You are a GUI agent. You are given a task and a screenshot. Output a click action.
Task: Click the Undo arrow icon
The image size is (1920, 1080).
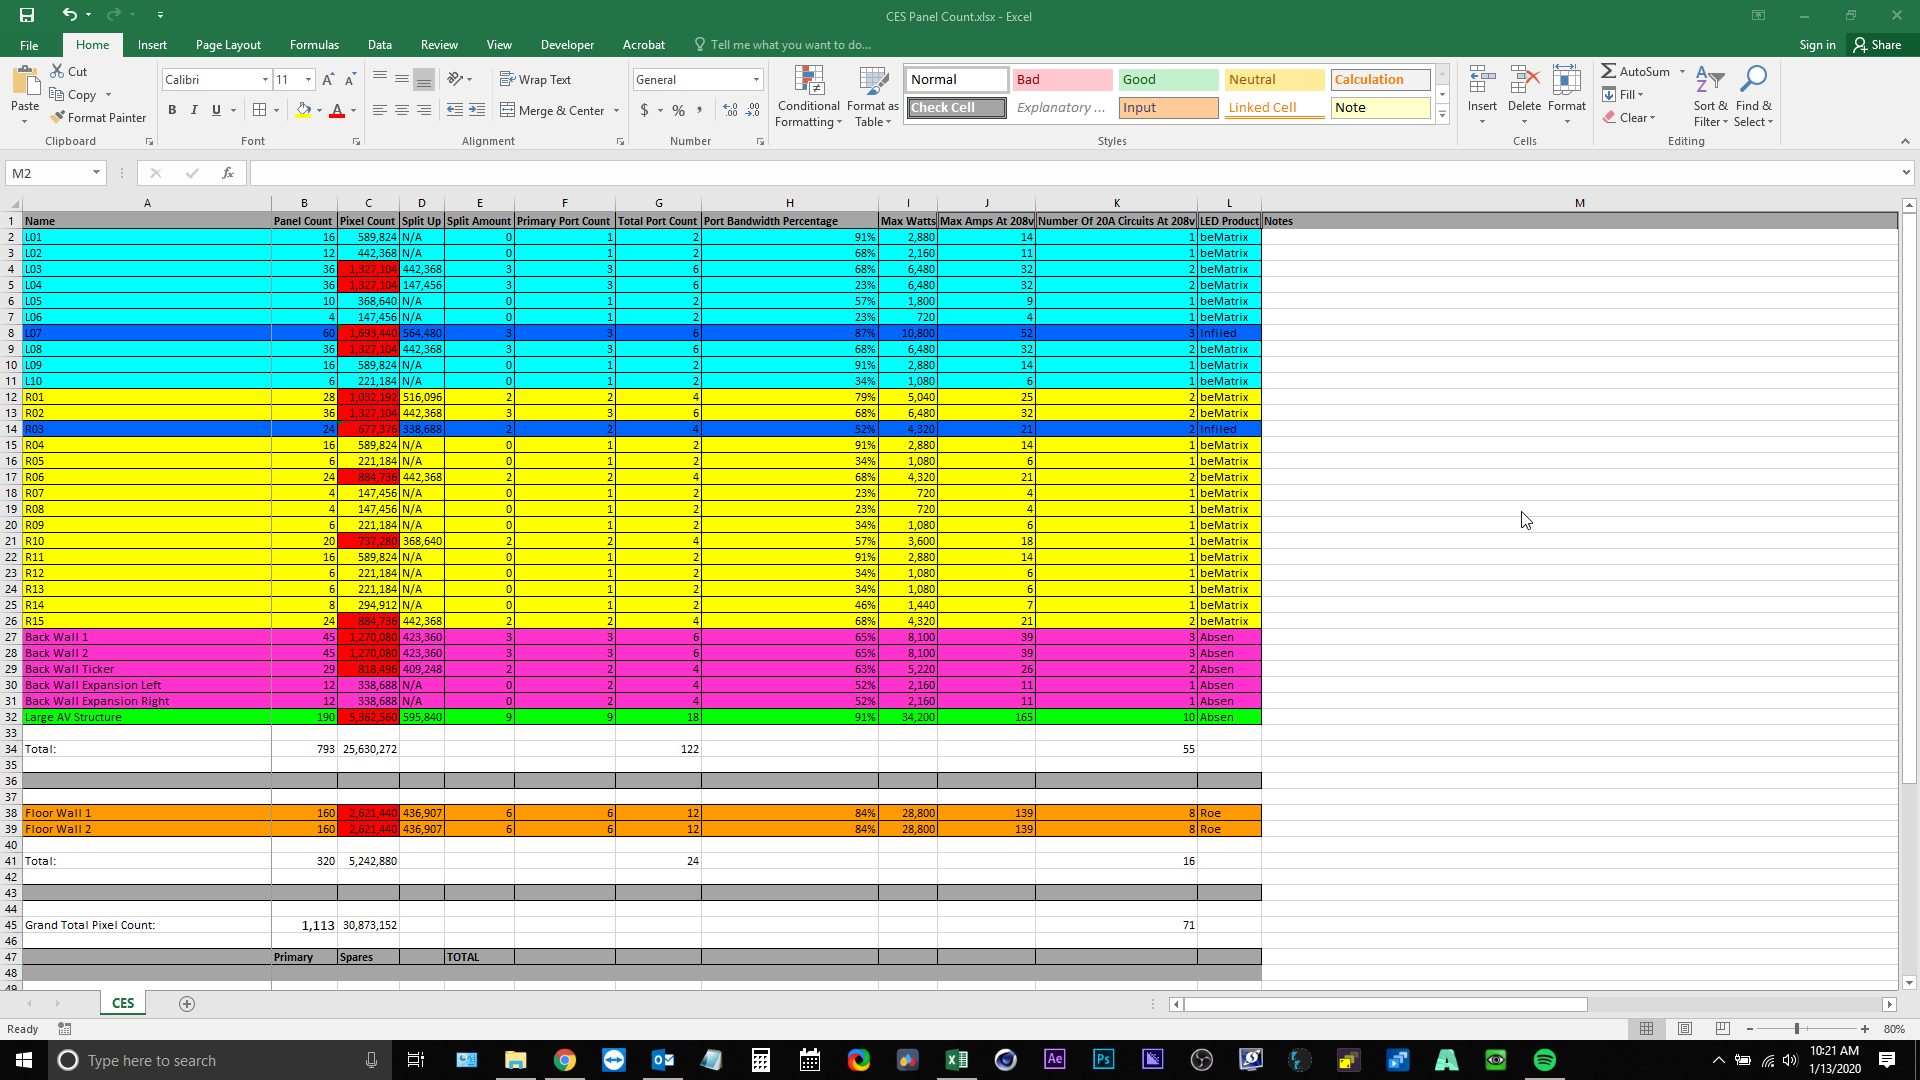tap(69, 15)
